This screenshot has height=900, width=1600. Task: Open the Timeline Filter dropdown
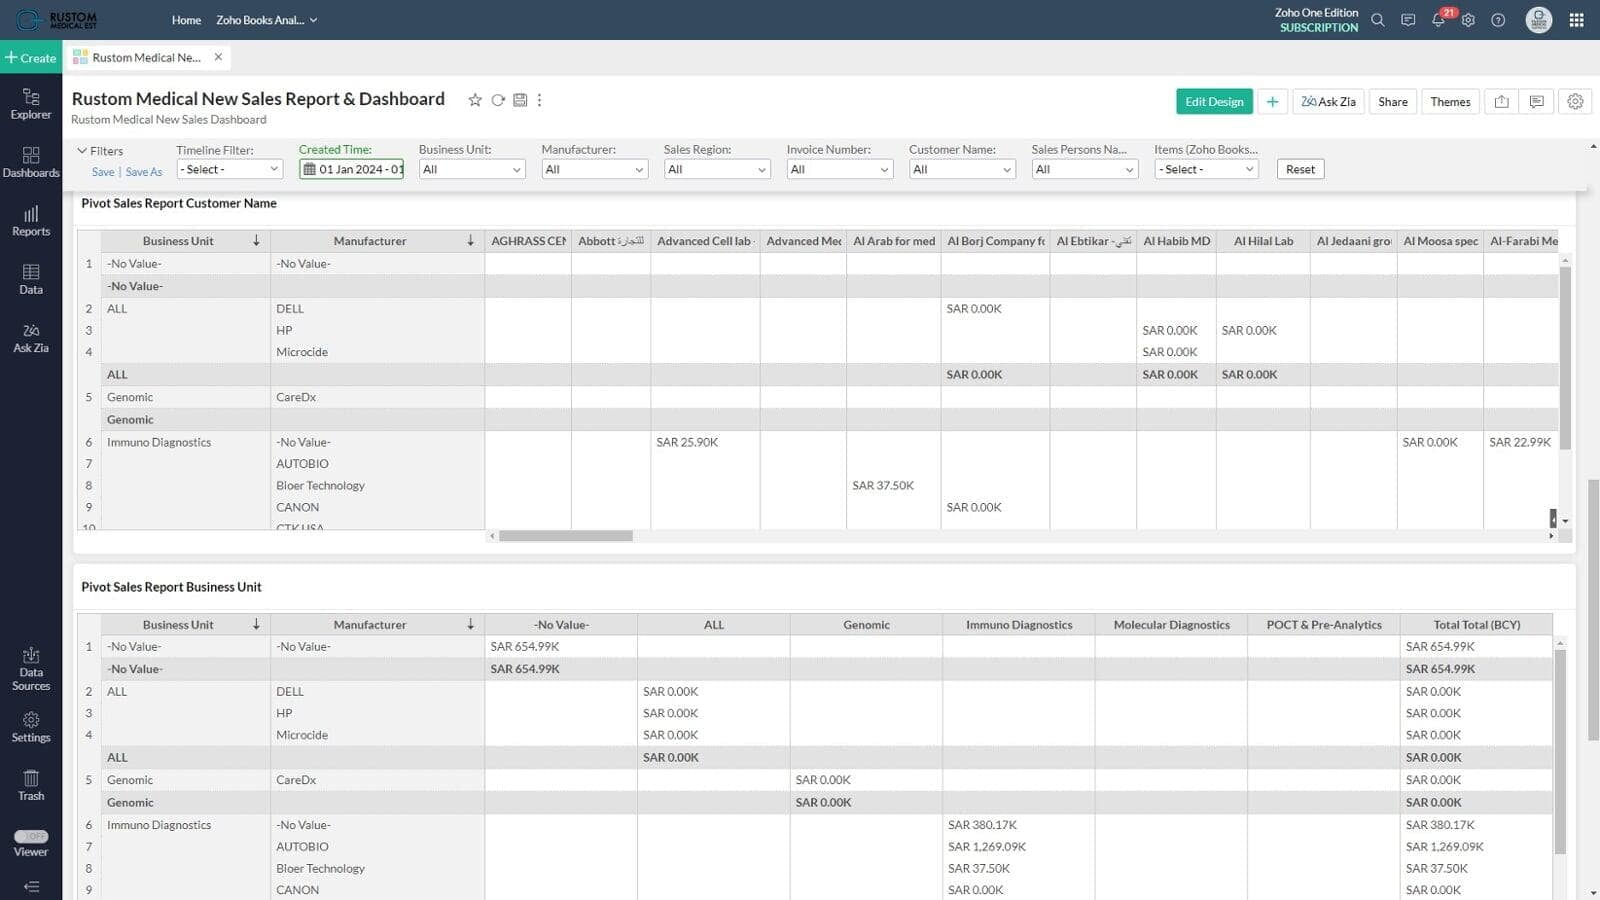tap(229, 169)
